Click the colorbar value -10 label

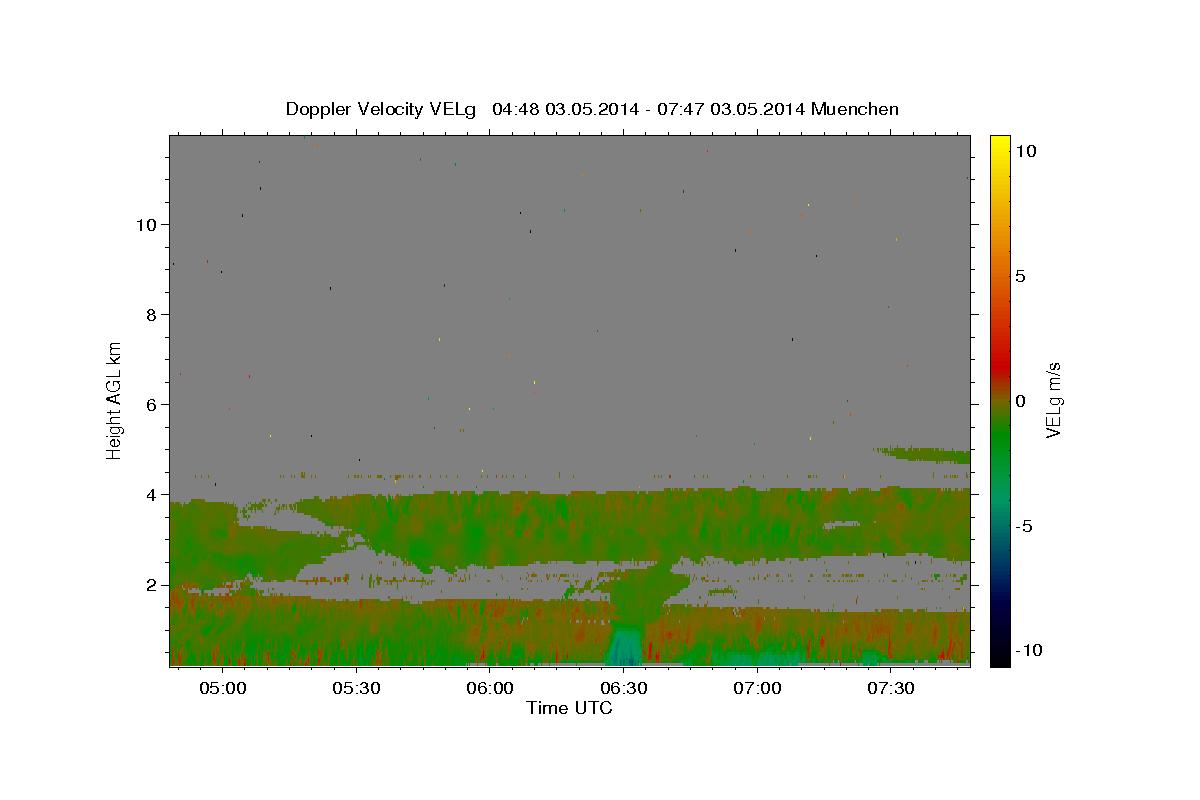[1030, 651]
